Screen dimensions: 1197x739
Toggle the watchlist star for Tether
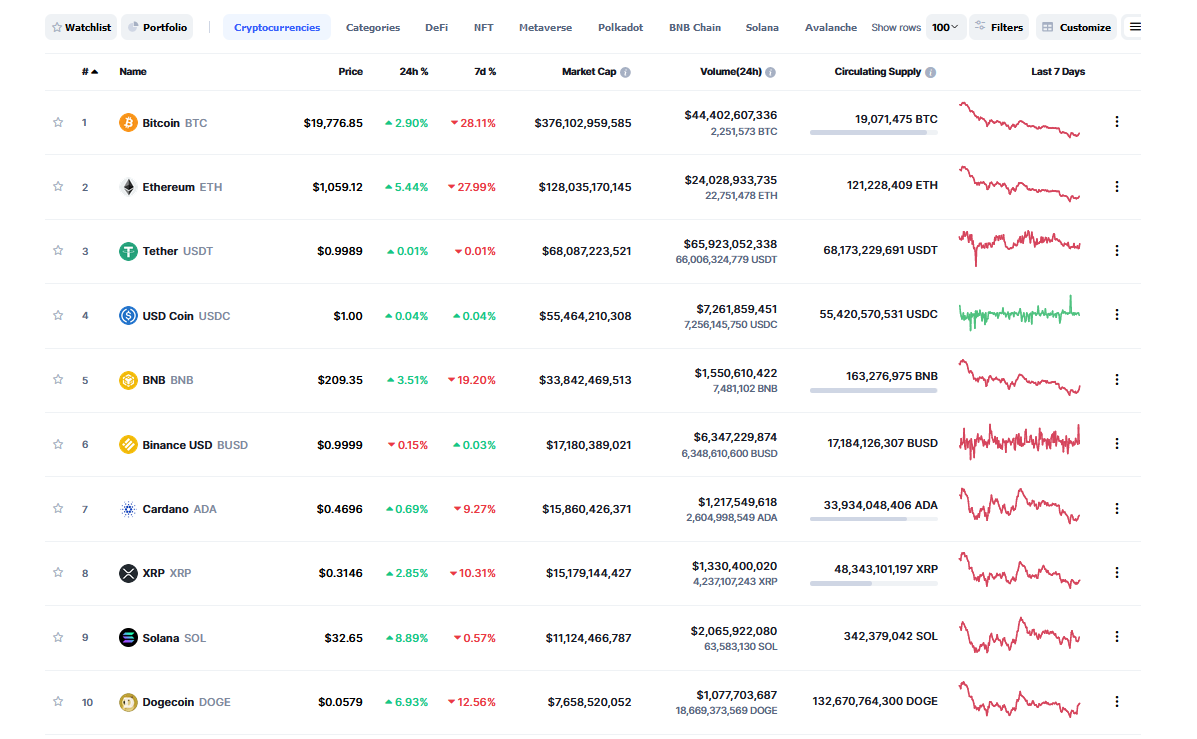[x=58, y=251]
